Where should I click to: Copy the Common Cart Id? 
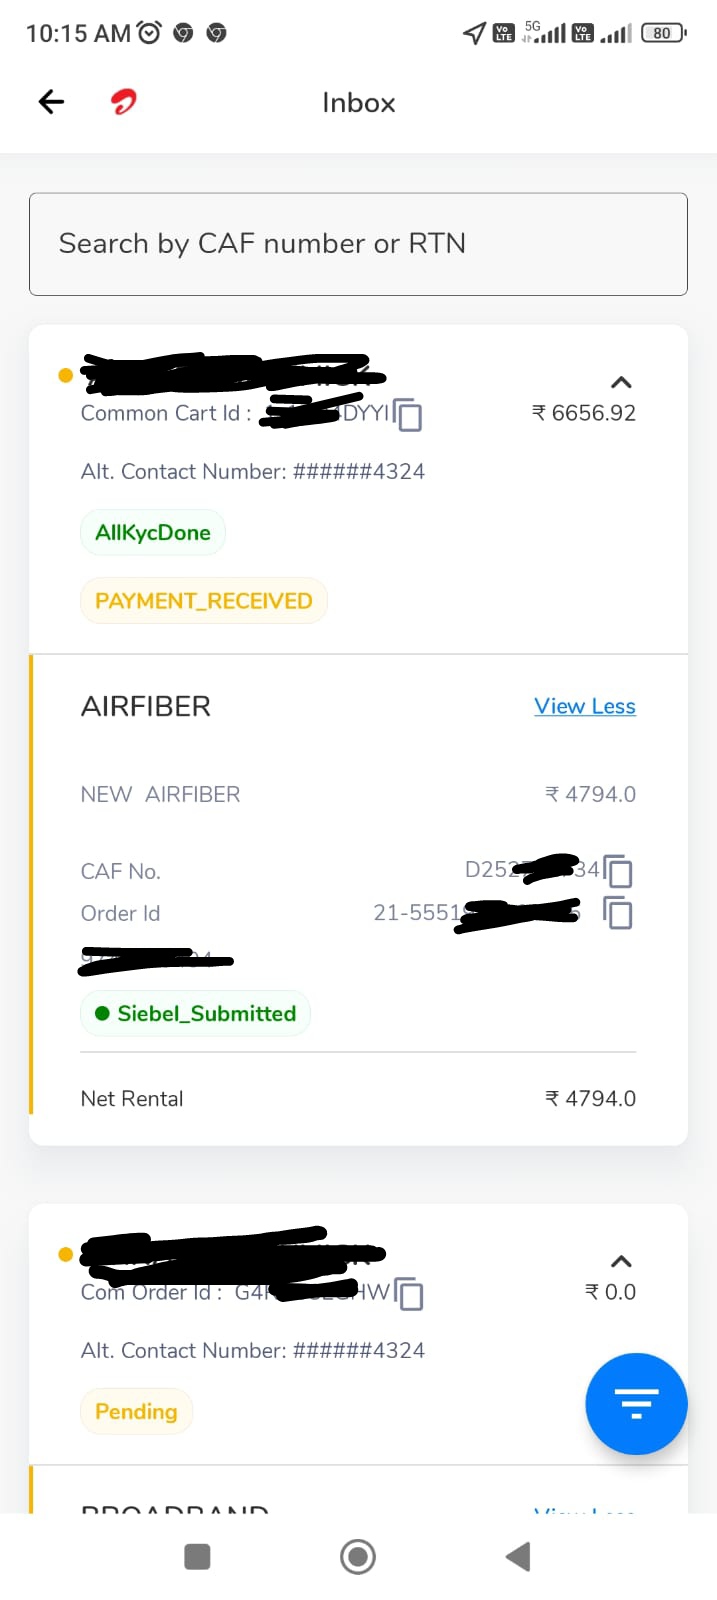click(408, 414)
